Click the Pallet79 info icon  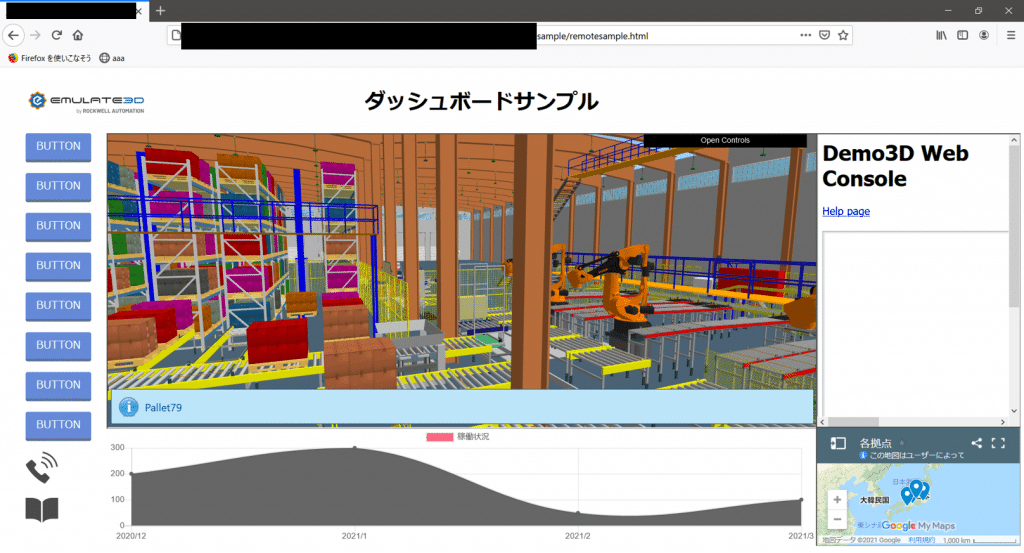129,407
